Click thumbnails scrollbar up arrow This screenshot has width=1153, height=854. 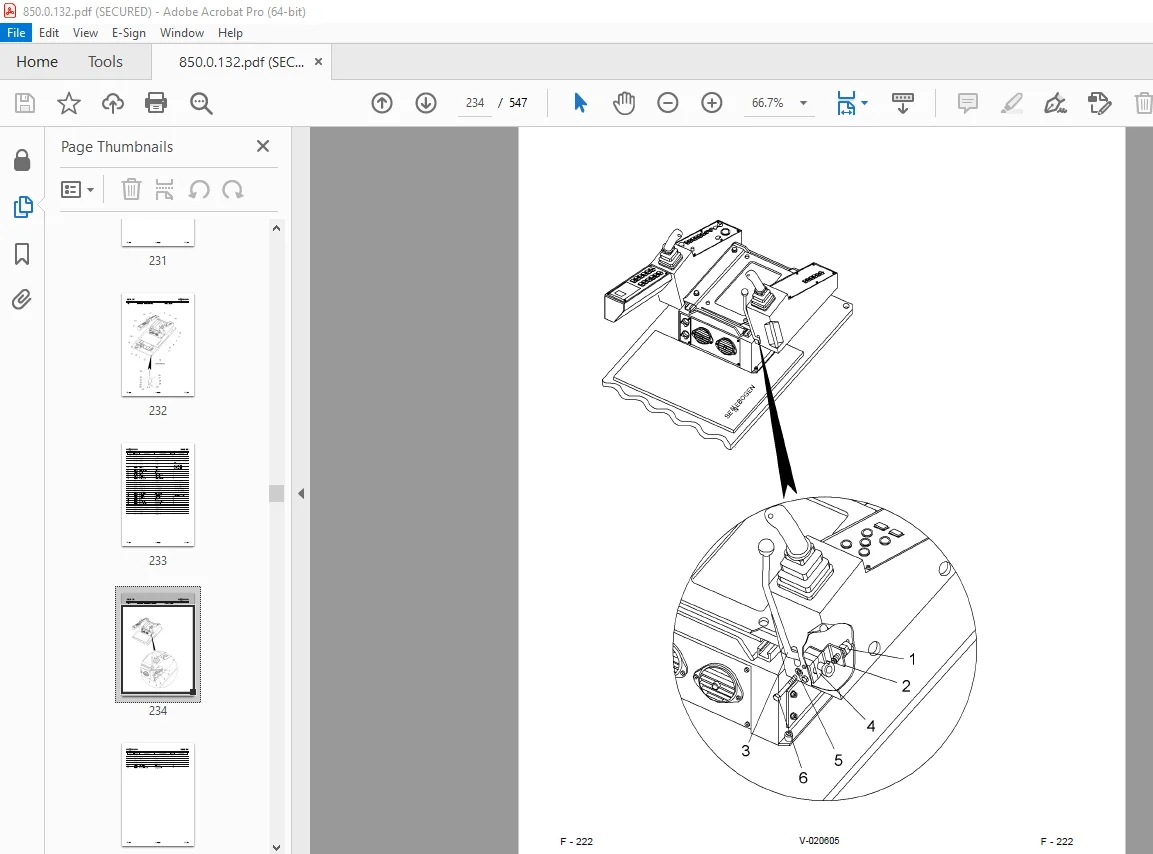tap(276, 228)
